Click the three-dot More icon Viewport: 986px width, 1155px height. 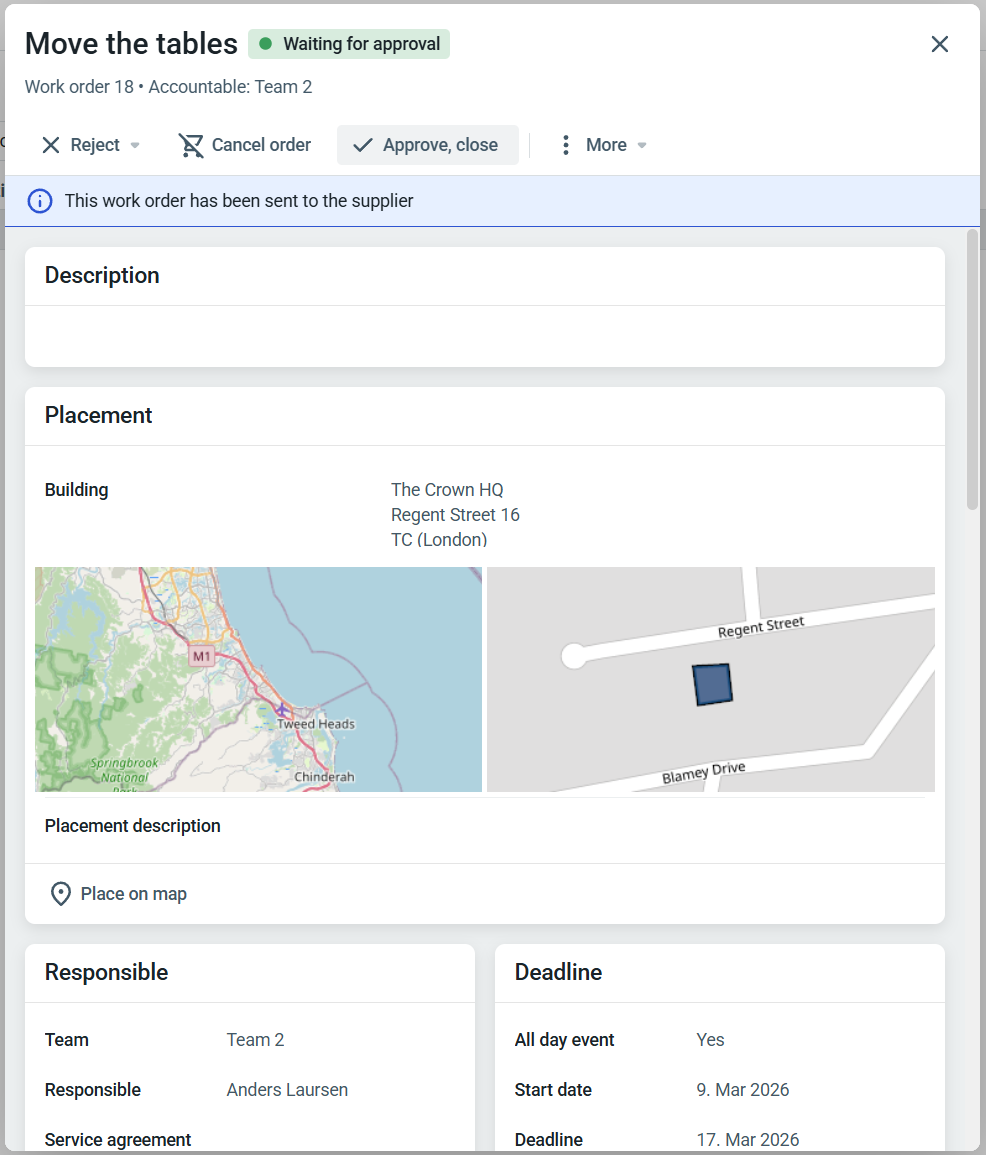point(566,145)
